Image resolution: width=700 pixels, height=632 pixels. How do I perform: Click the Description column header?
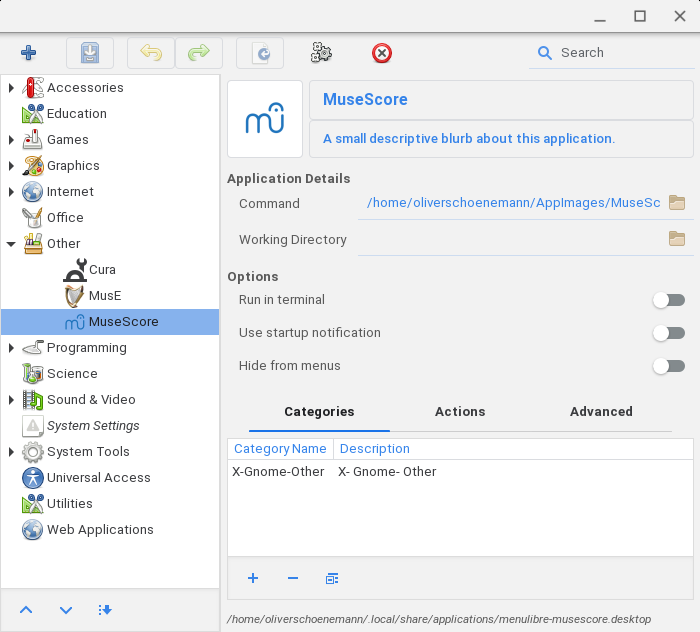pyautogui.click(x=513, y=449)
